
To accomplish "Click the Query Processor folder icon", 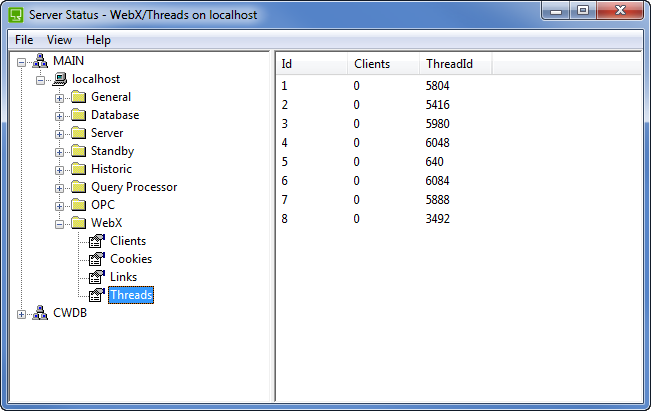I will point(78,187).
